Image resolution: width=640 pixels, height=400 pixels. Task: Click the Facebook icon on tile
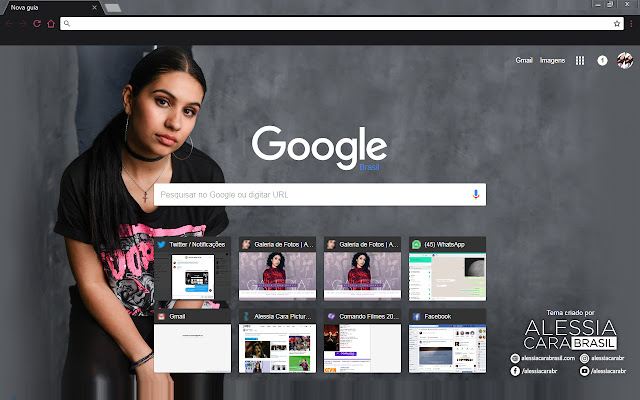(416, 316)
